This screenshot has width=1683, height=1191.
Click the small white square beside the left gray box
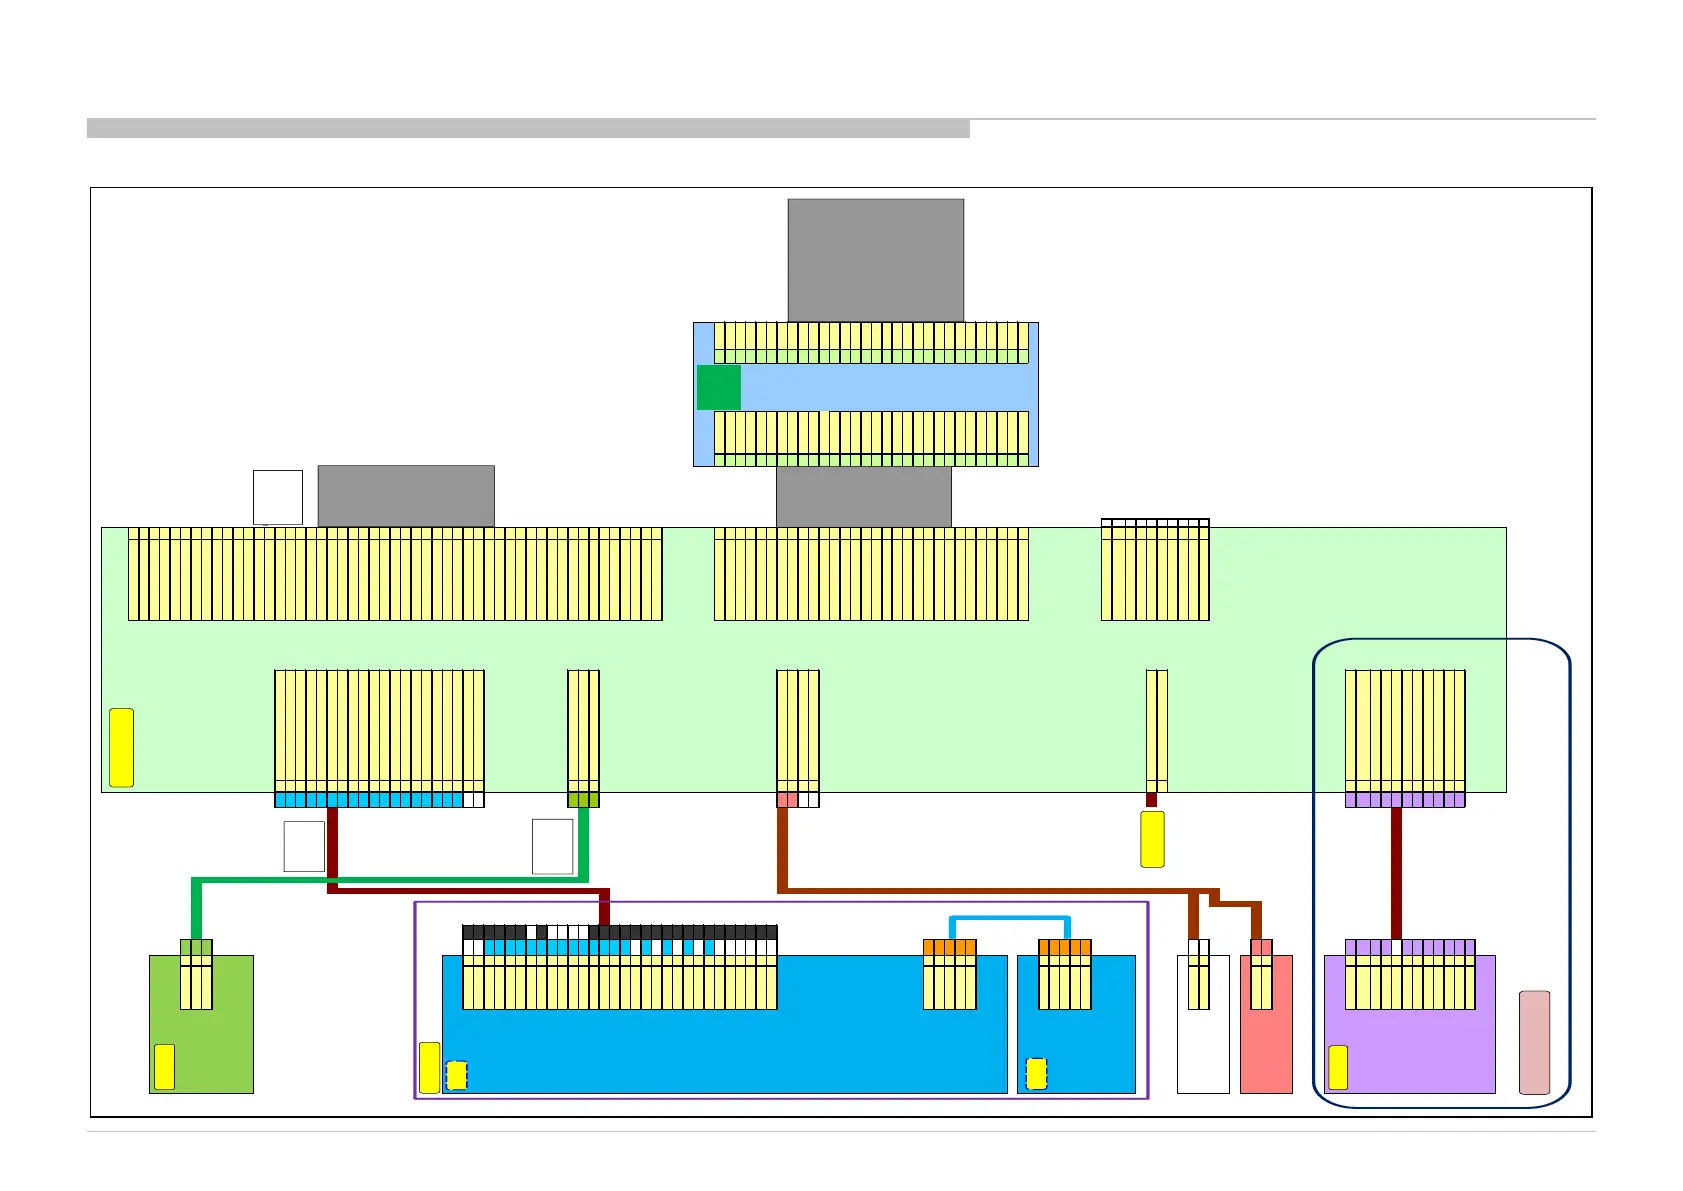point(278,497)
